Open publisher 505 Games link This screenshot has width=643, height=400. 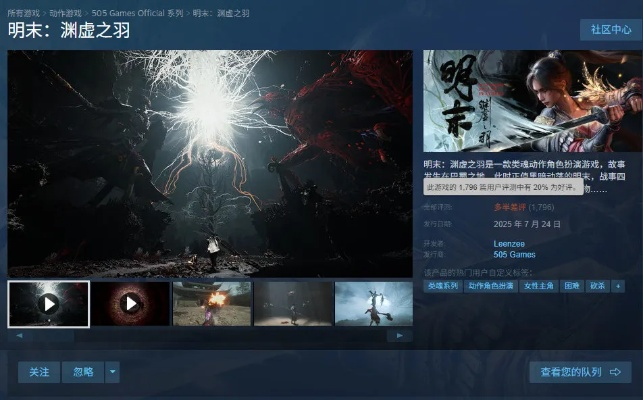click(x=514, y=255)
